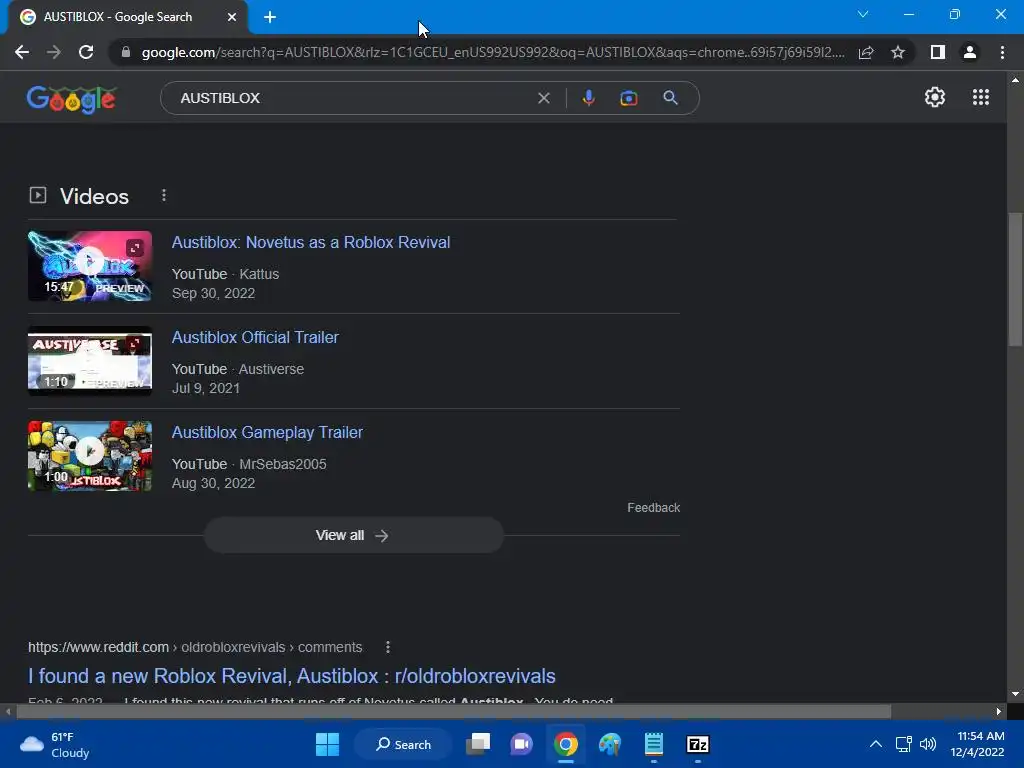1024x768 pixels.
Task: Click the vertical scrollbar thumb
Action: click(x=1015, y=280)
